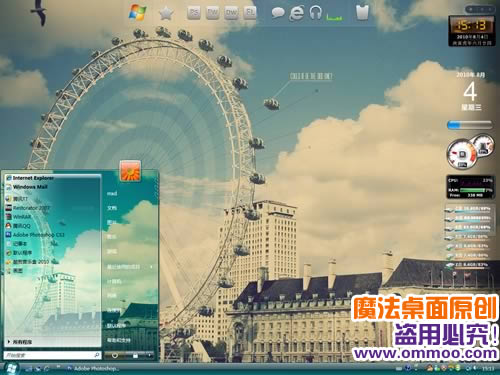Viewport: 500px width, 375px height.
Task: Click the WinRAR icon in Start menu
Action: 9,217
